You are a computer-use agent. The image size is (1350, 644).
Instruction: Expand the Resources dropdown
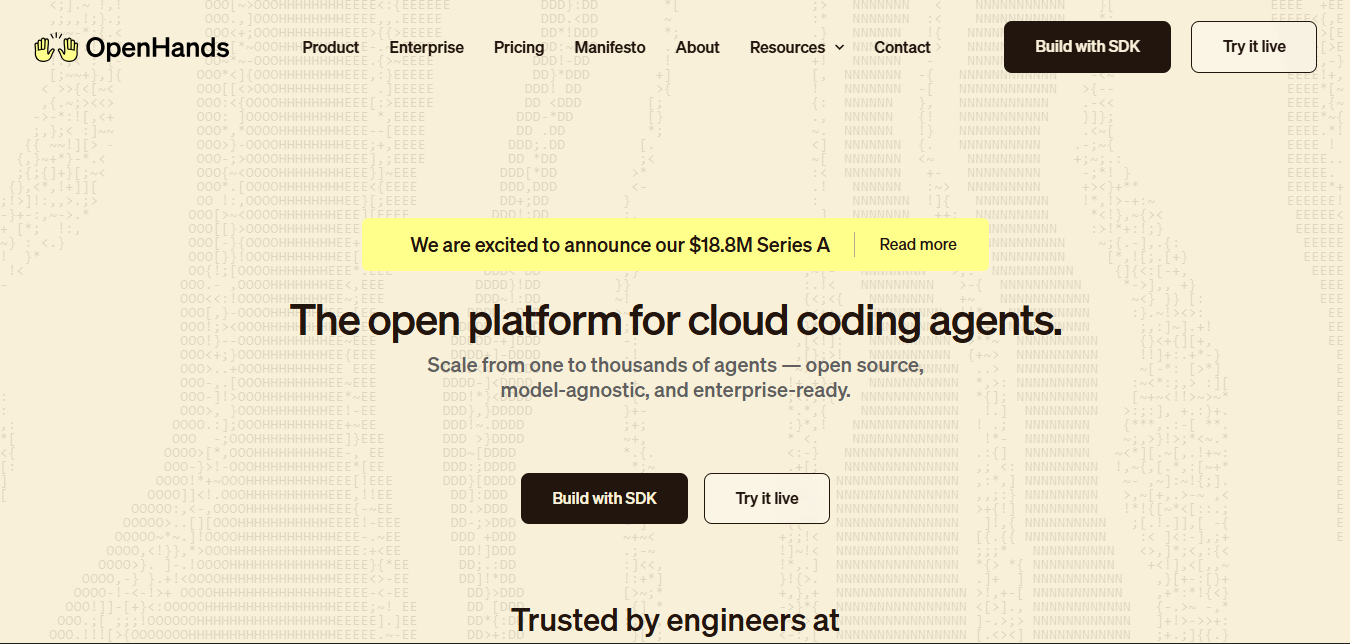(x=787, y=47)
